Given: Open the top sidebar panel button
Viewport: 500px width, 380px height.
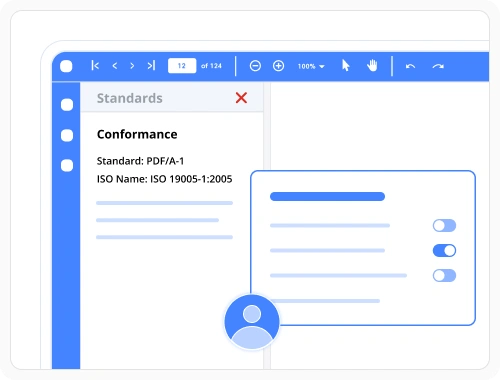Looking at the screenshot, I should tap(67, 105).
